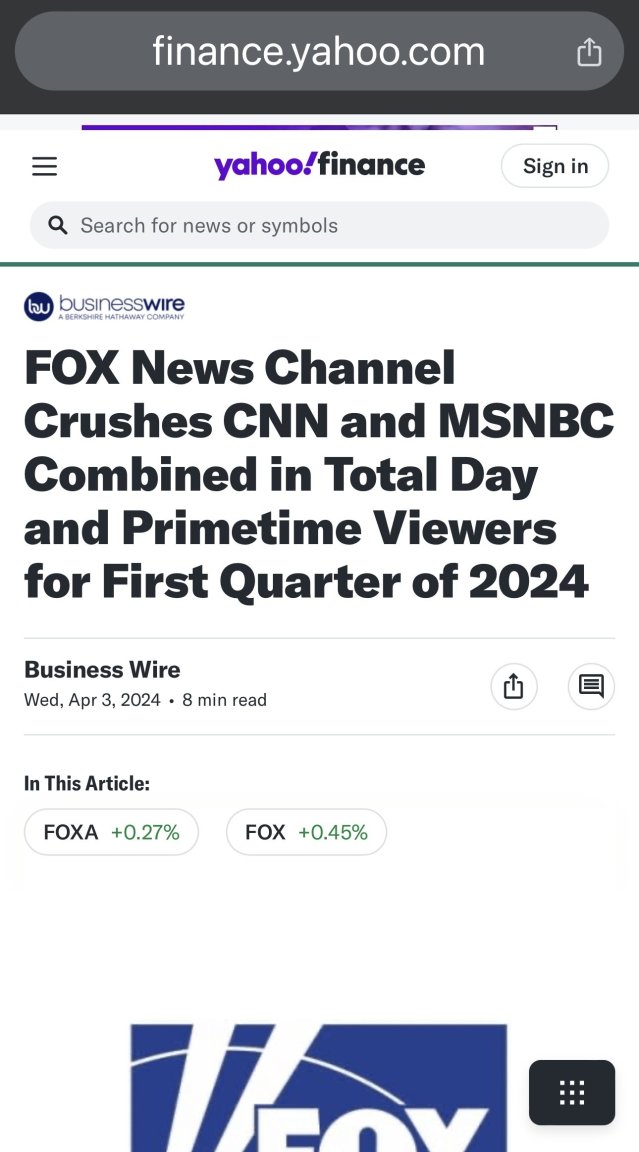Tap the browser share icon in address bar
This screenshot has height=1152, width=639.
[x=589, y=51]
